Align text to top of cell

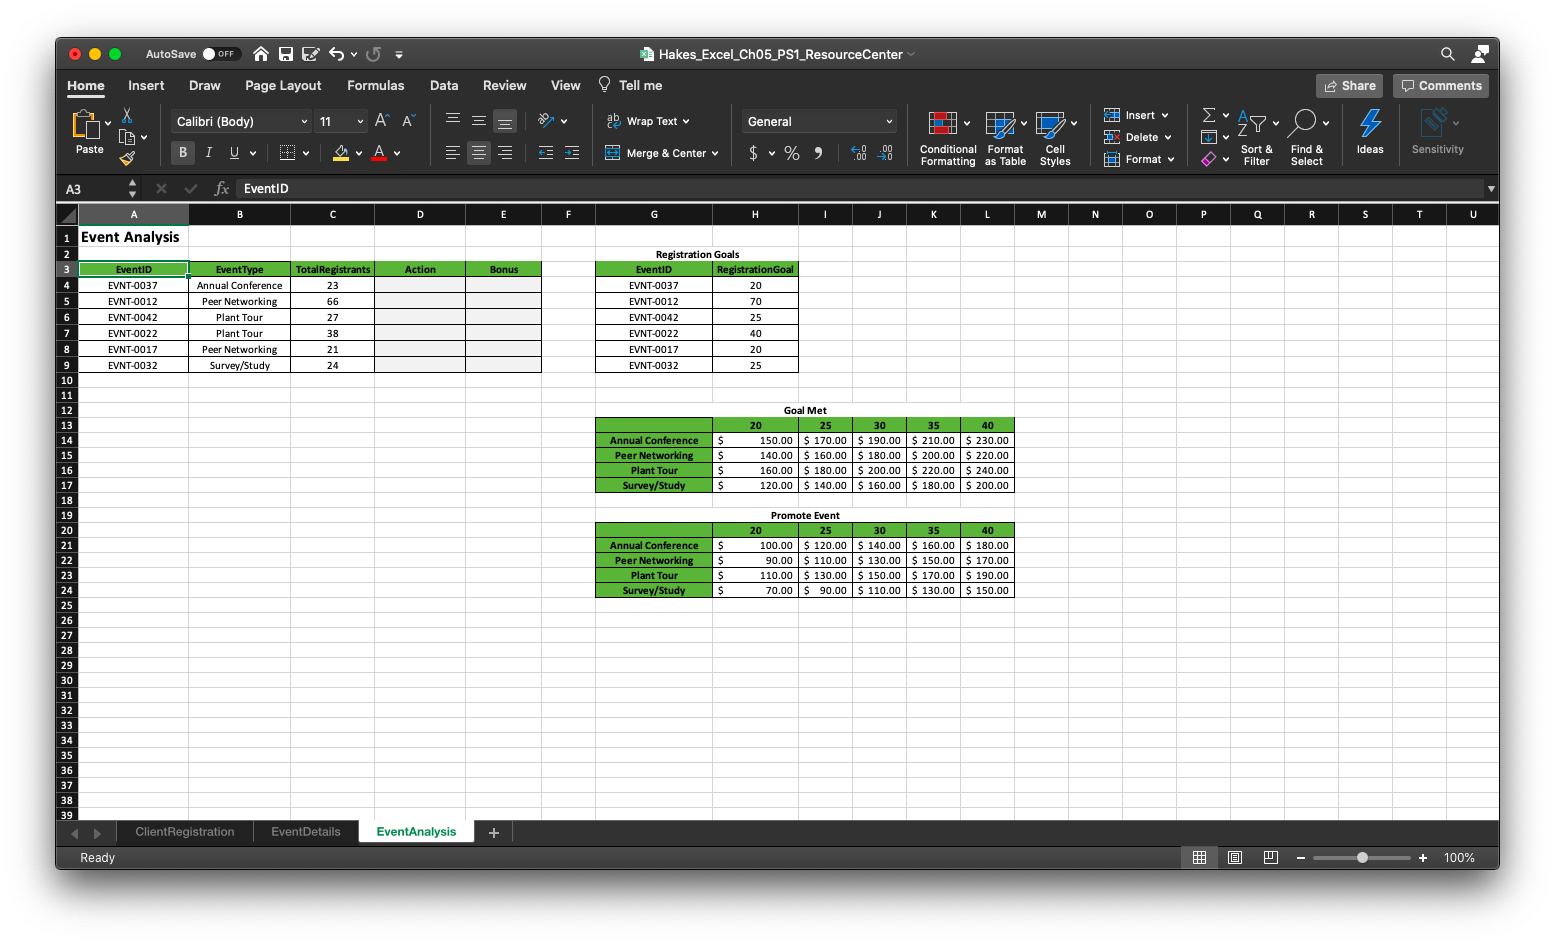tap(453, 121)
